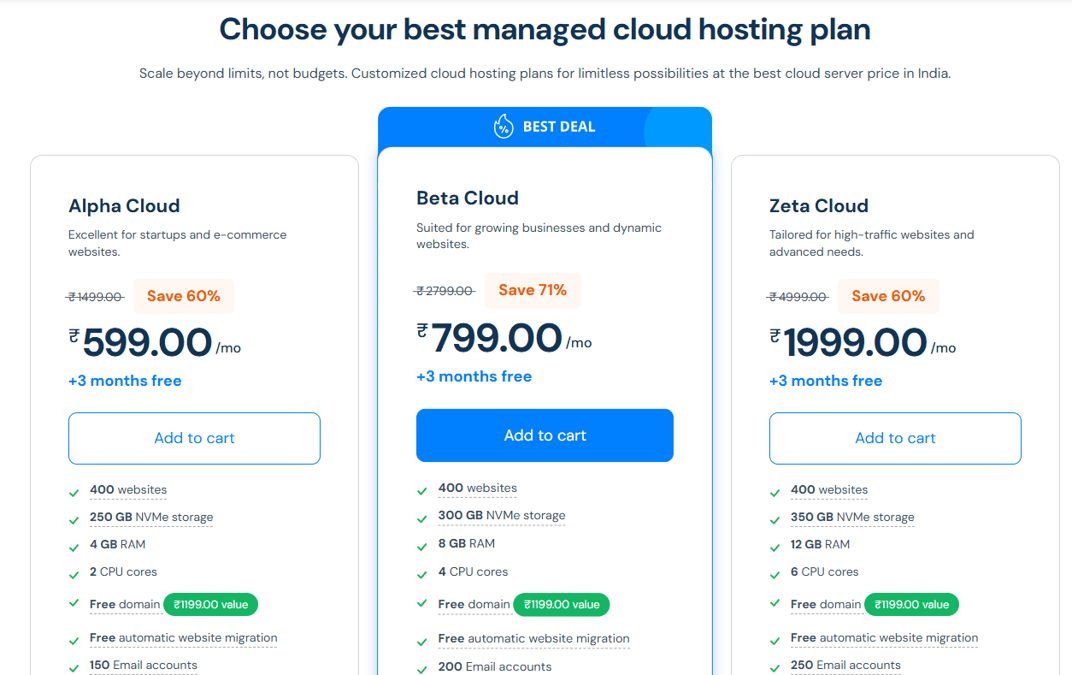Click the flame icon in BEST DEAL banner
This screenshot has height=675, width=1072.
(x=501, y=126)
